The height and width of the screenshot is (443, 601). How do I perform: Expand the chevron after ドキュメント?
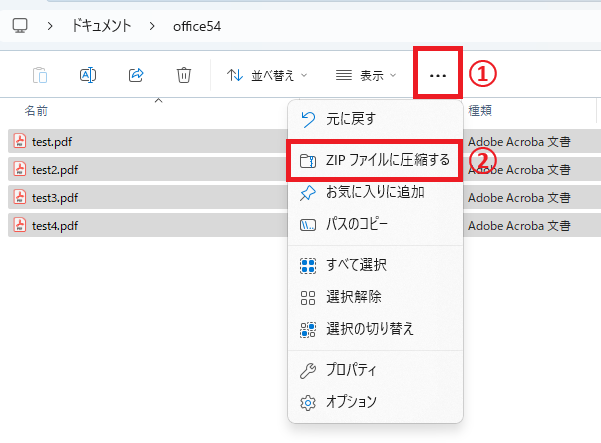[152, 26]
